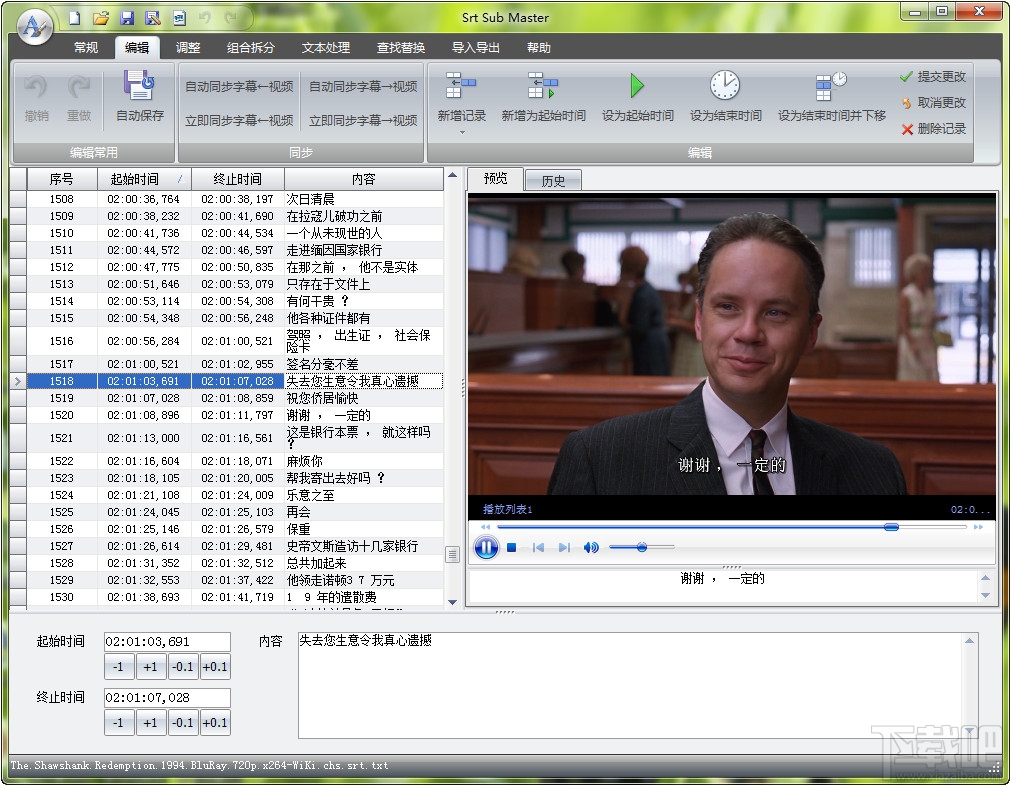1011x786 pixels.
Task: Click the 终止时间 input field
Action: click(x=167, y=698)
